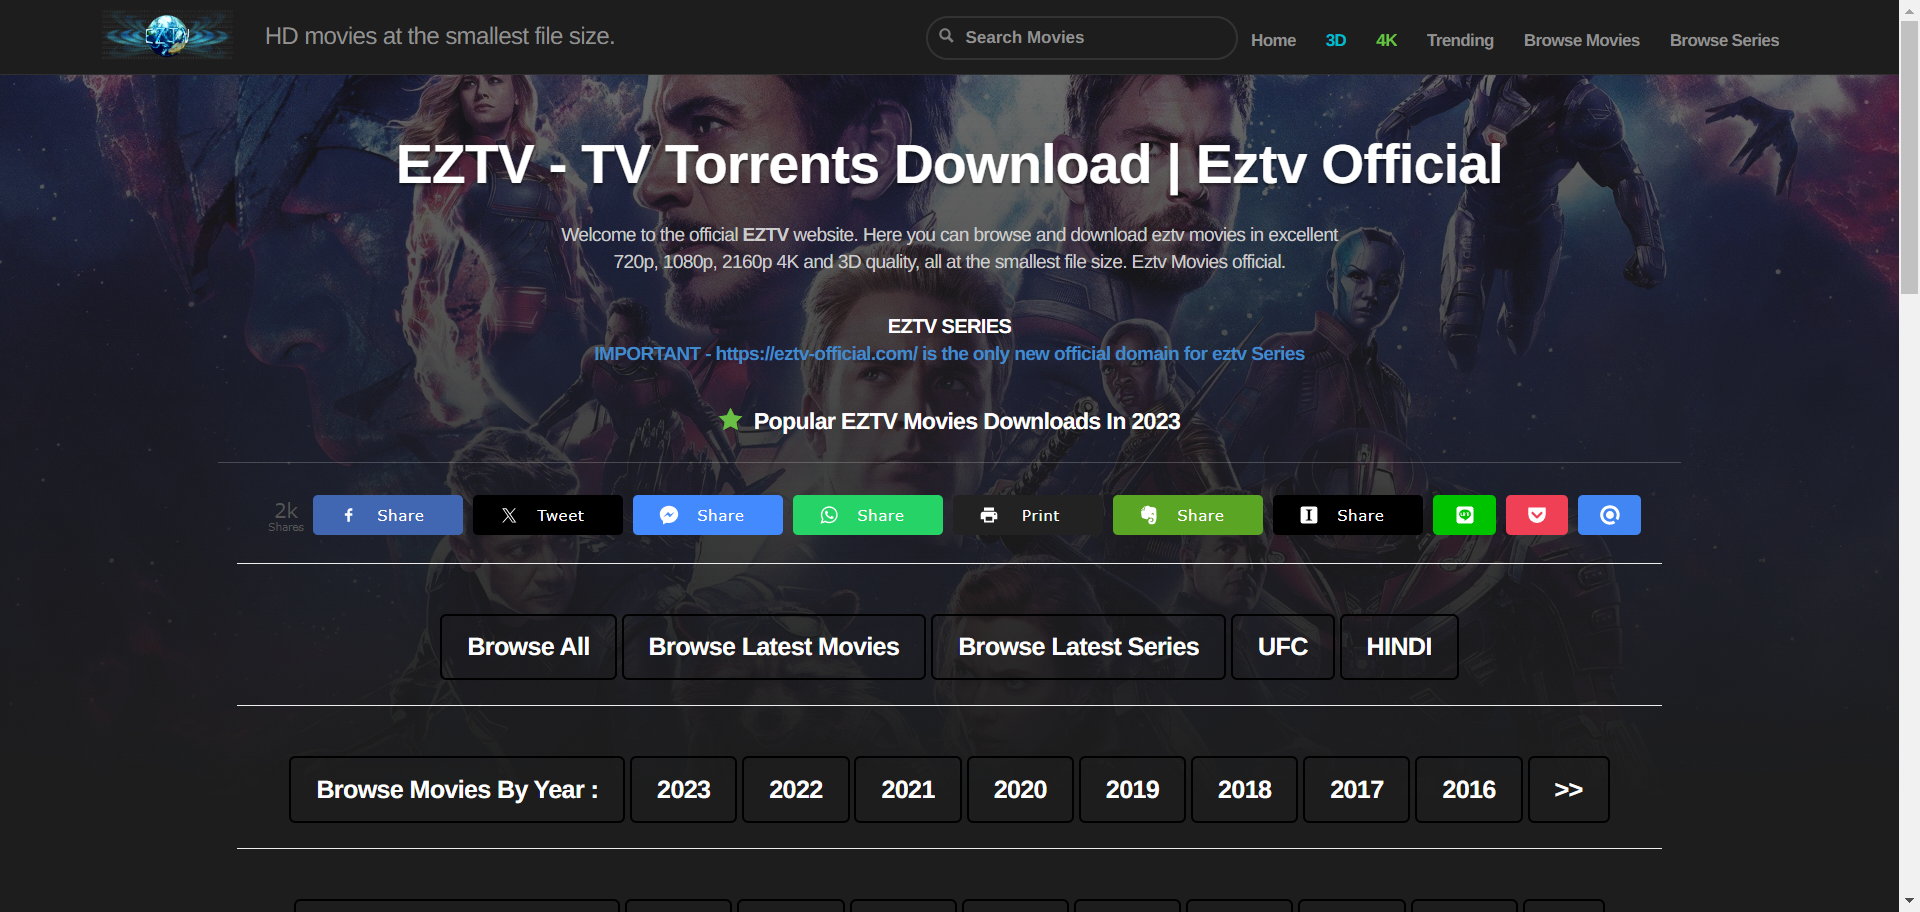
Task: Click the EZTV SERIES heading text
Action: (949, 326)
